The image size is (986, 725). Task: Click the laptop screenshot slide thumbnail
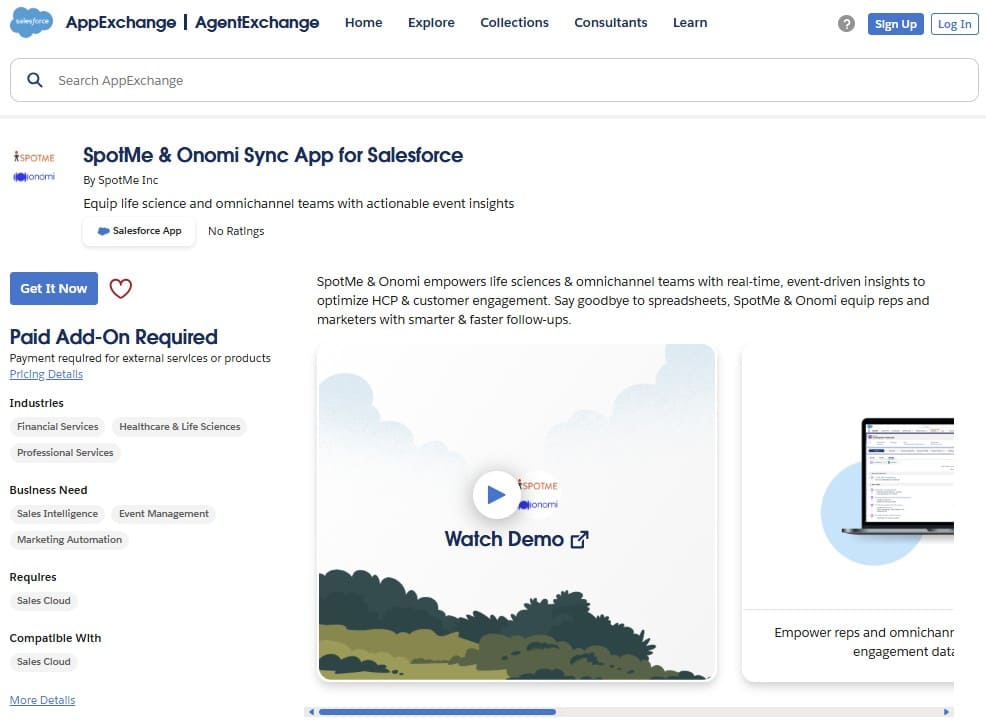[x=848, y=512]
